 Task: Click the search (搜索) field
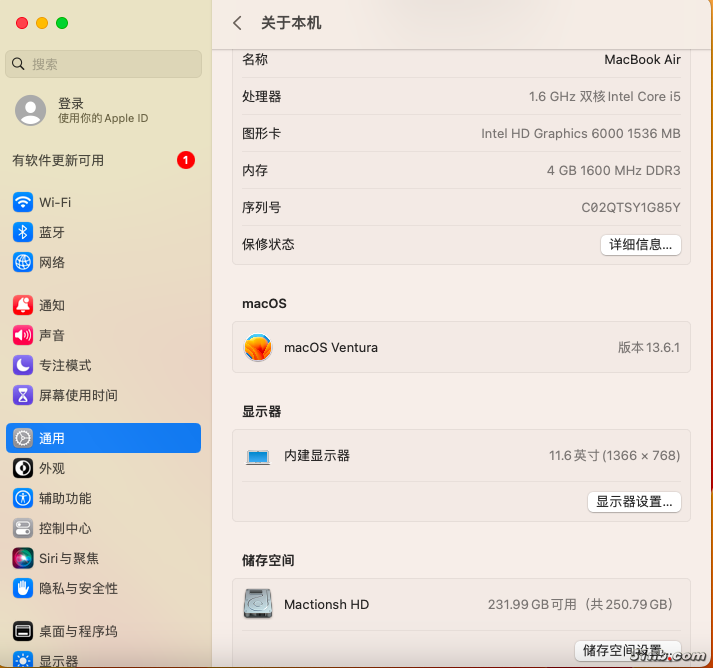103,64
